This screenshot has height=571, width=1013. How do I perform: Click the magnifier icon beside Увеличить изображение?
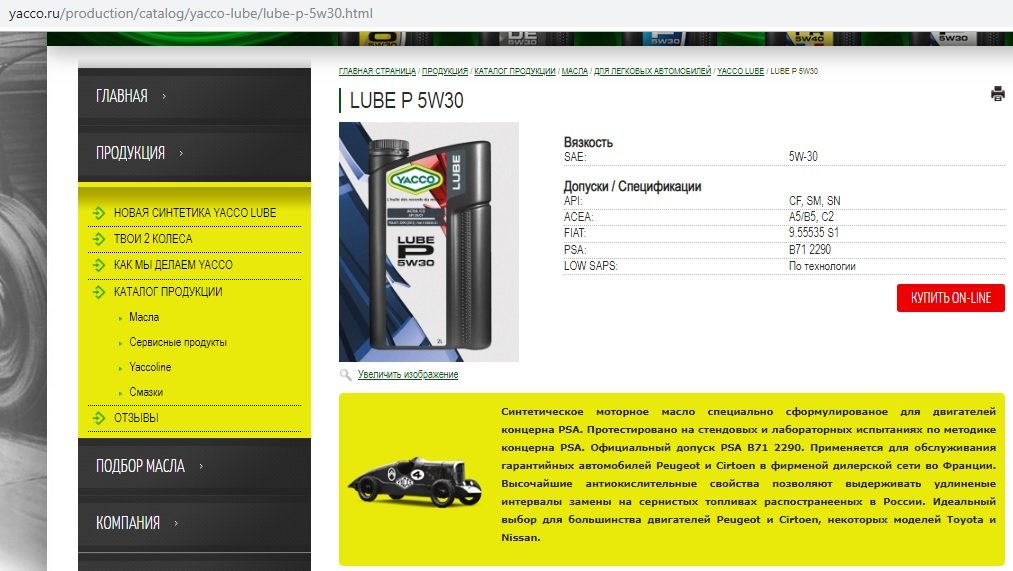tap(346, 375)
